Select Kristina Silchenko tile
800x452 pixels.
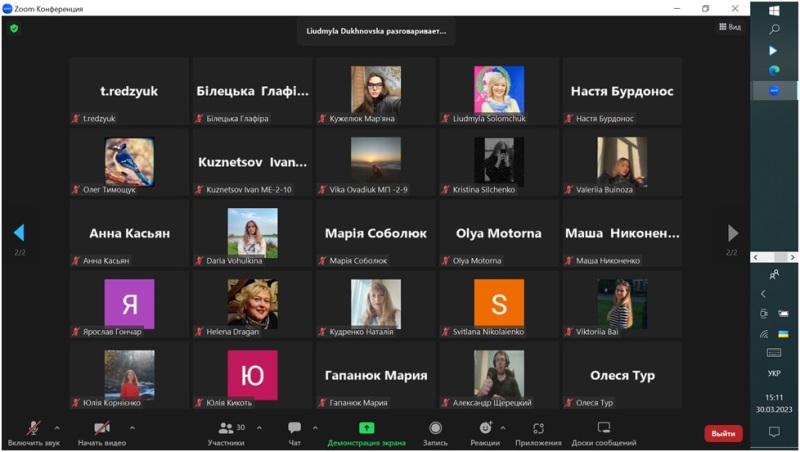(x=499, y=162)
